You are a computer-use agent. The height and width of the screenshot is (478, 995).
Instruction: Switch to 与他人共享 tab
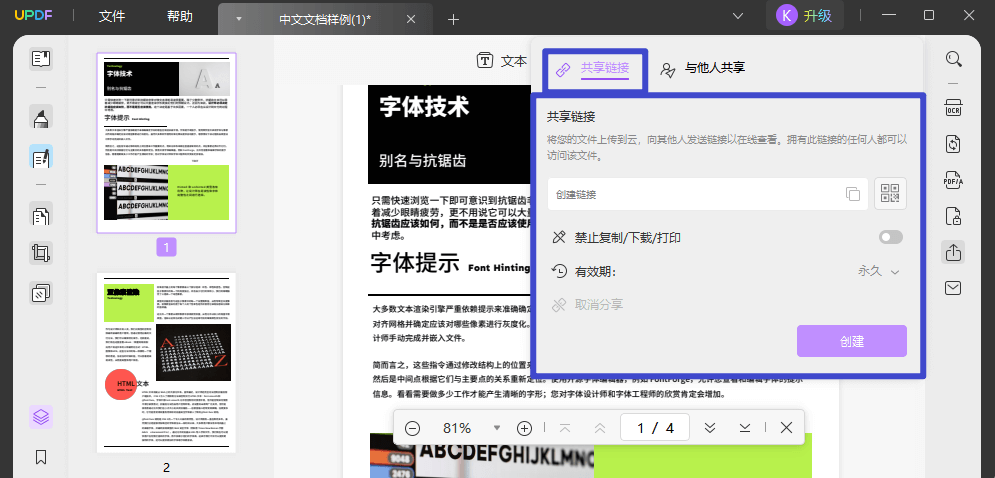(702, 69)
